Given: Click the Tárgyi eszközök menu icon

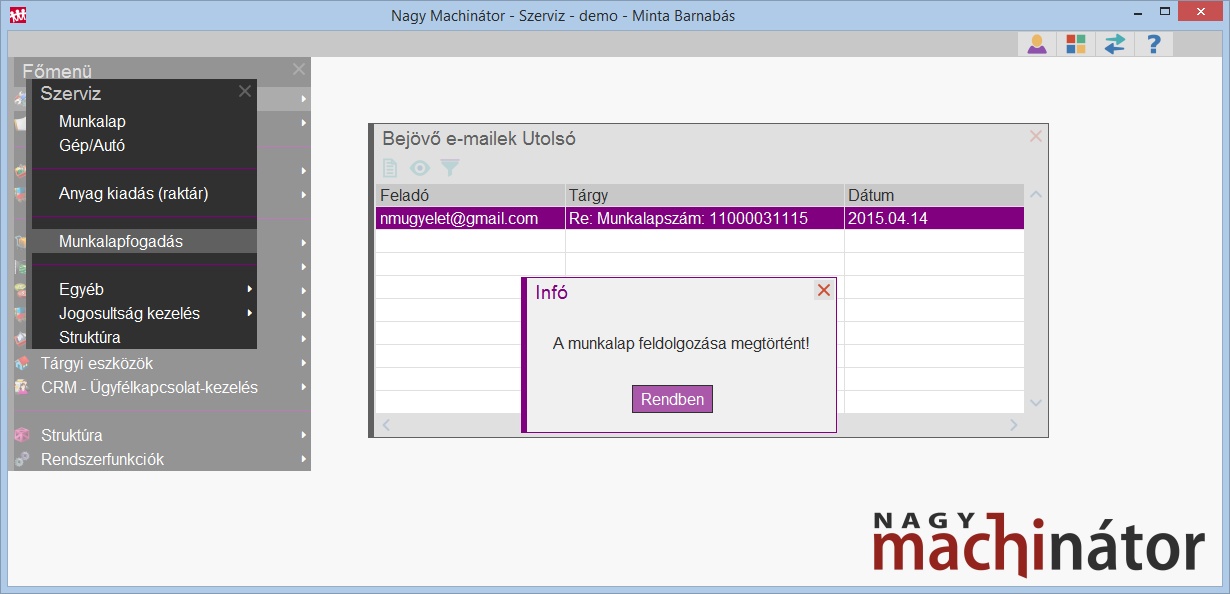Looking at the screenshot, I should (22, 363).
